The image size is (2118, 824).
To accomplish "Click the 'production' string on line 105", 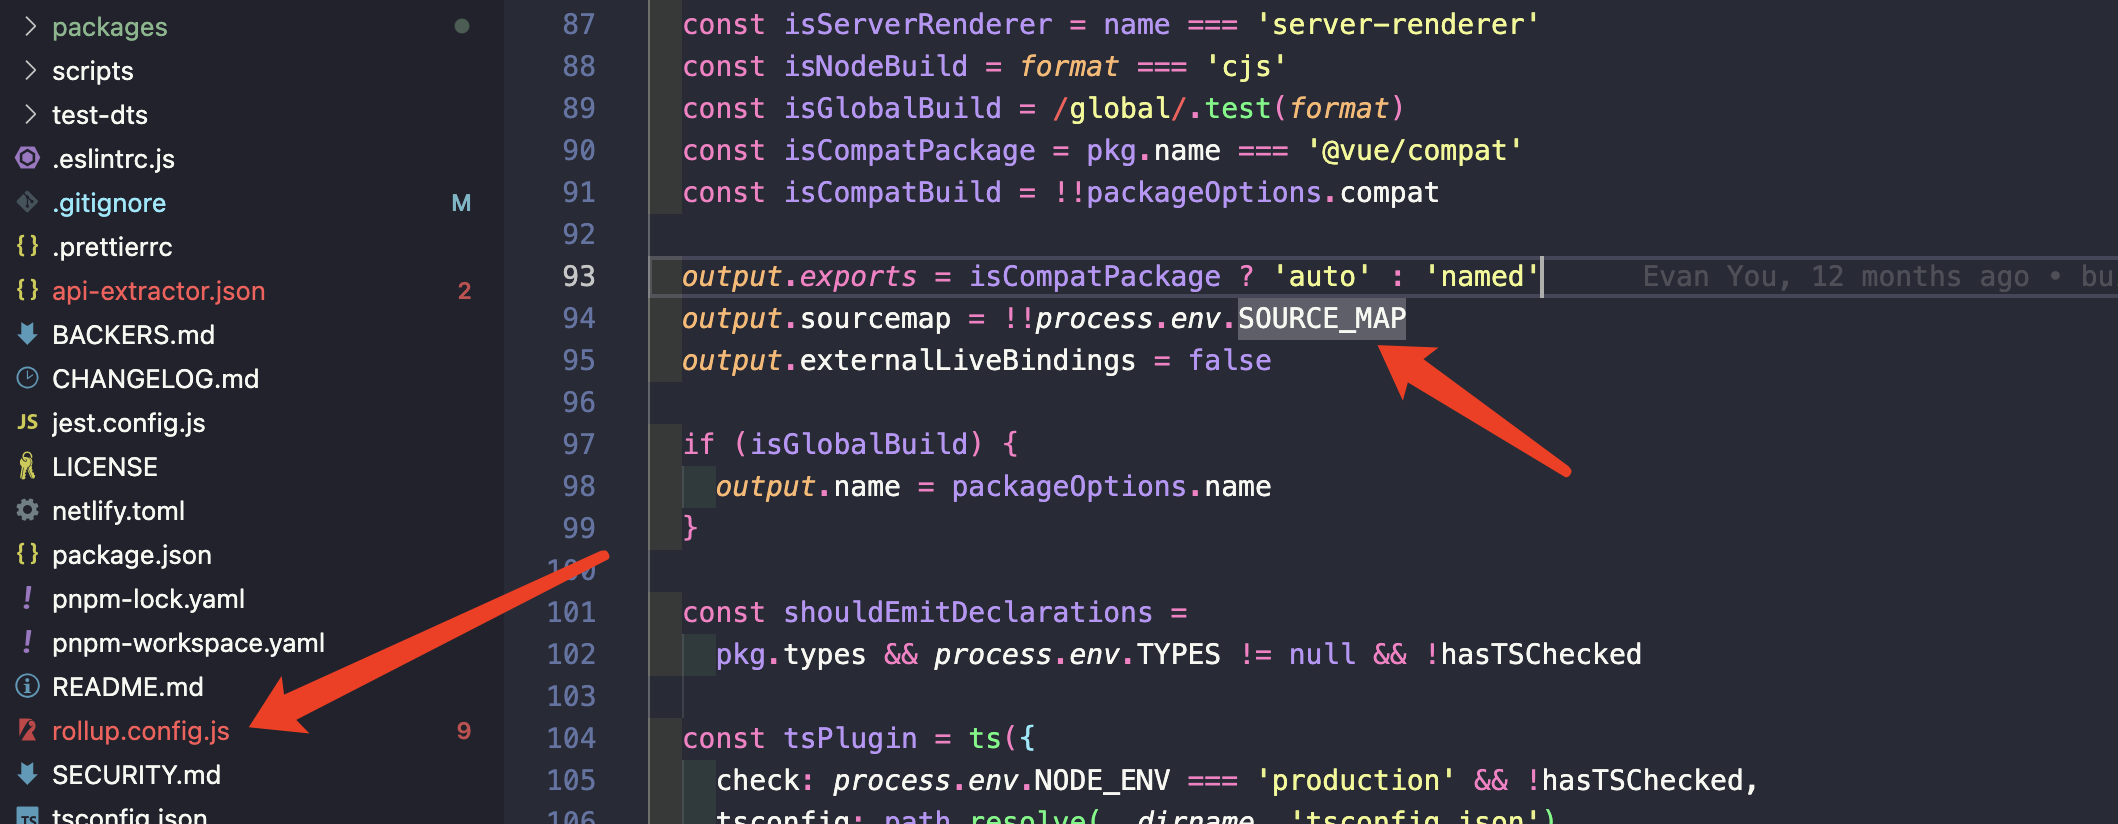I will 1356,780.
